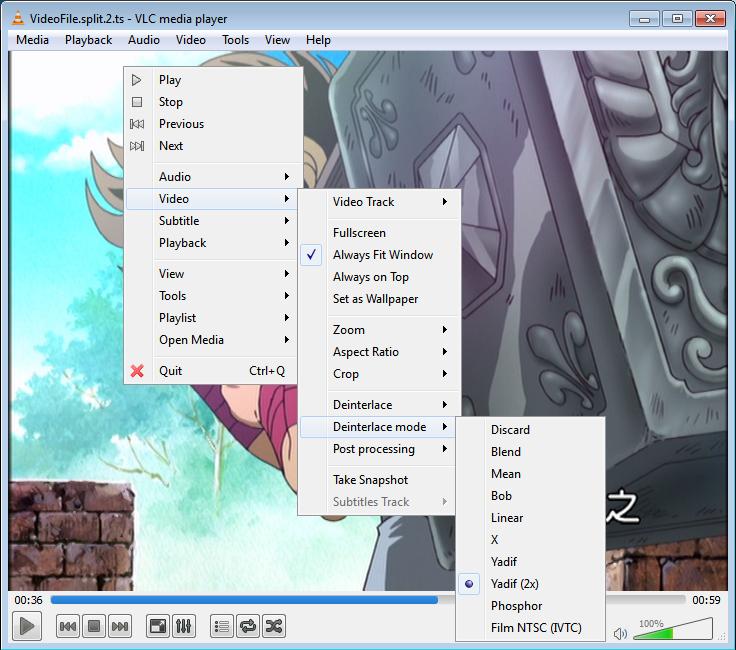Expand the Playback submenu in context menu

[x=211, y=243]
